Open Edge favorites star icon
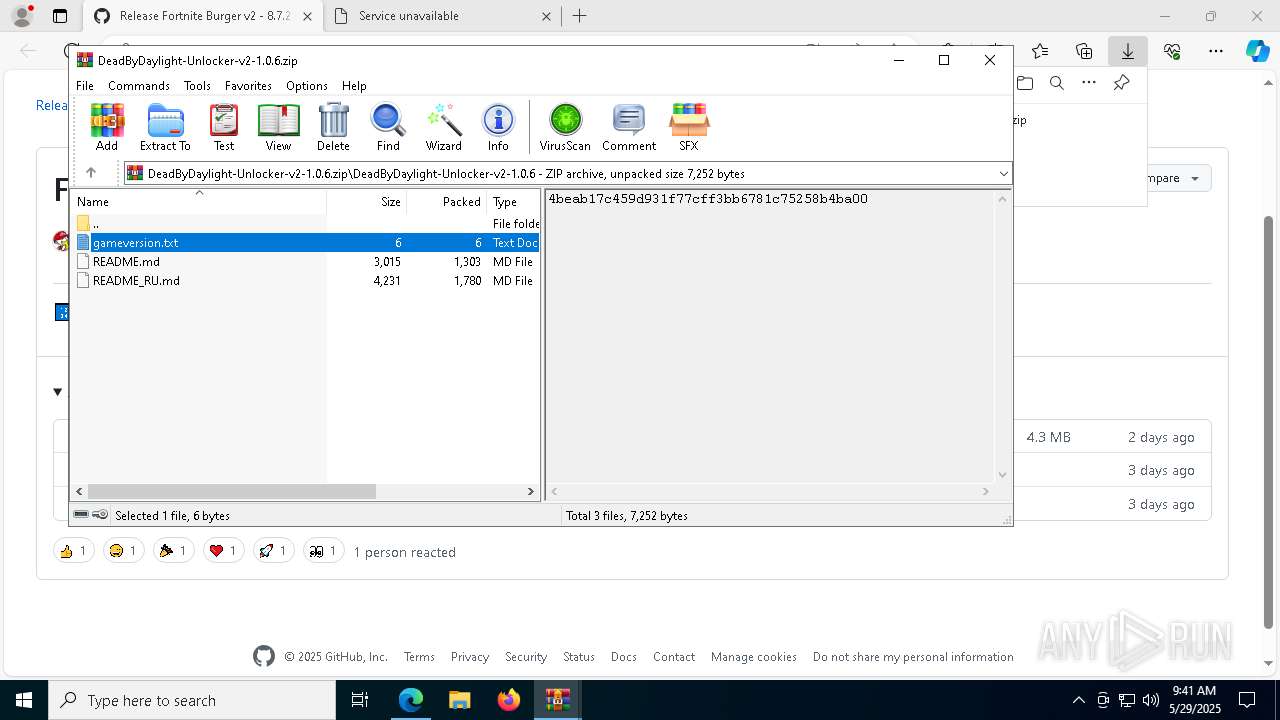Viewport: 1280px width, 720px height. (1040, 51)
